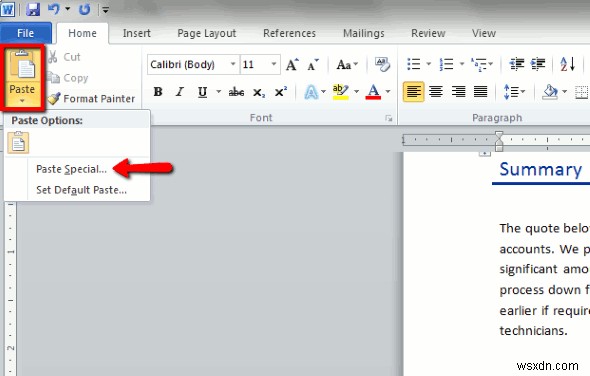The image size is (590, 376).
Task: Toggle strikethrough formatting
Action: [236, 92]
